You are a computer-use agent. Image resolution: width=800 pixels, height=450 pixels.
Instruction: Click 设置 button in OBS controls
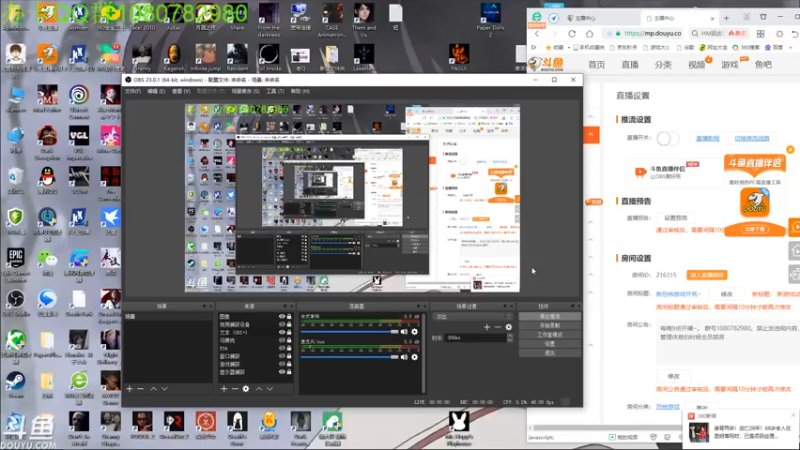tap(549, 344)
